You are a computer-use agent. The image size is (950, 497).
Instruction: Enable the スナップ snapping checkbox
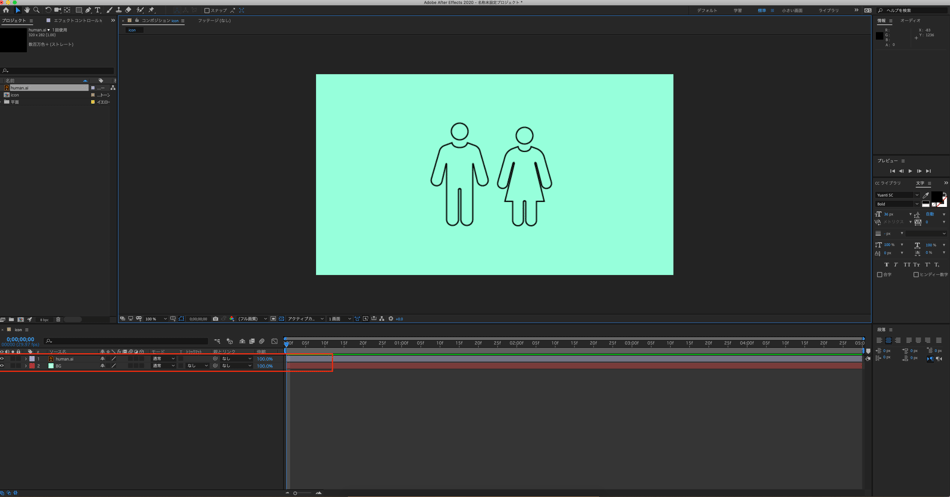[x=207, y=10]
